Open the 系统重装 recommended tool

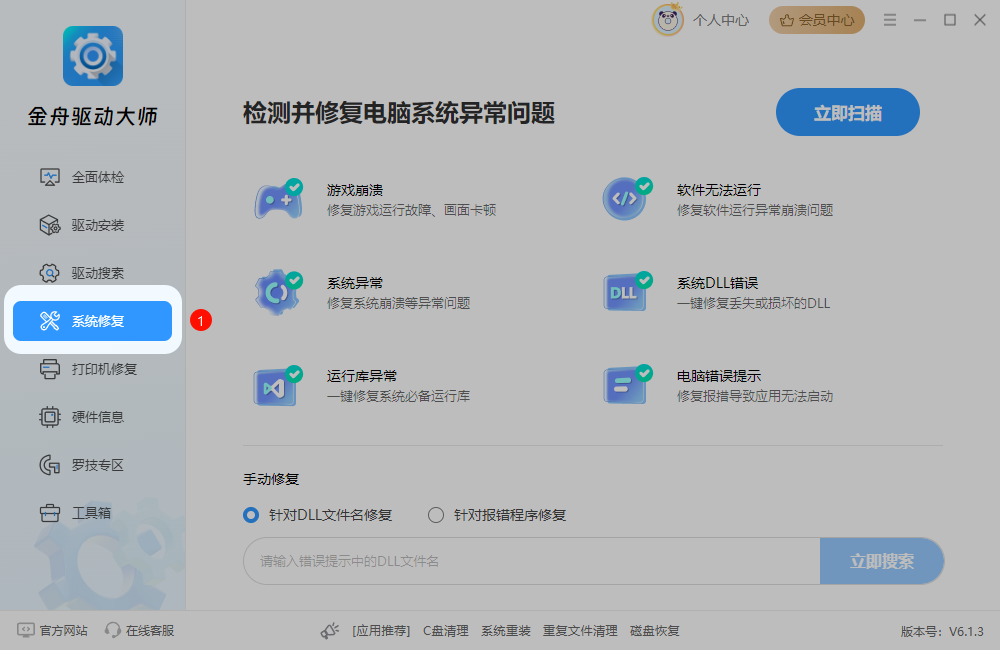click(506, 630)
